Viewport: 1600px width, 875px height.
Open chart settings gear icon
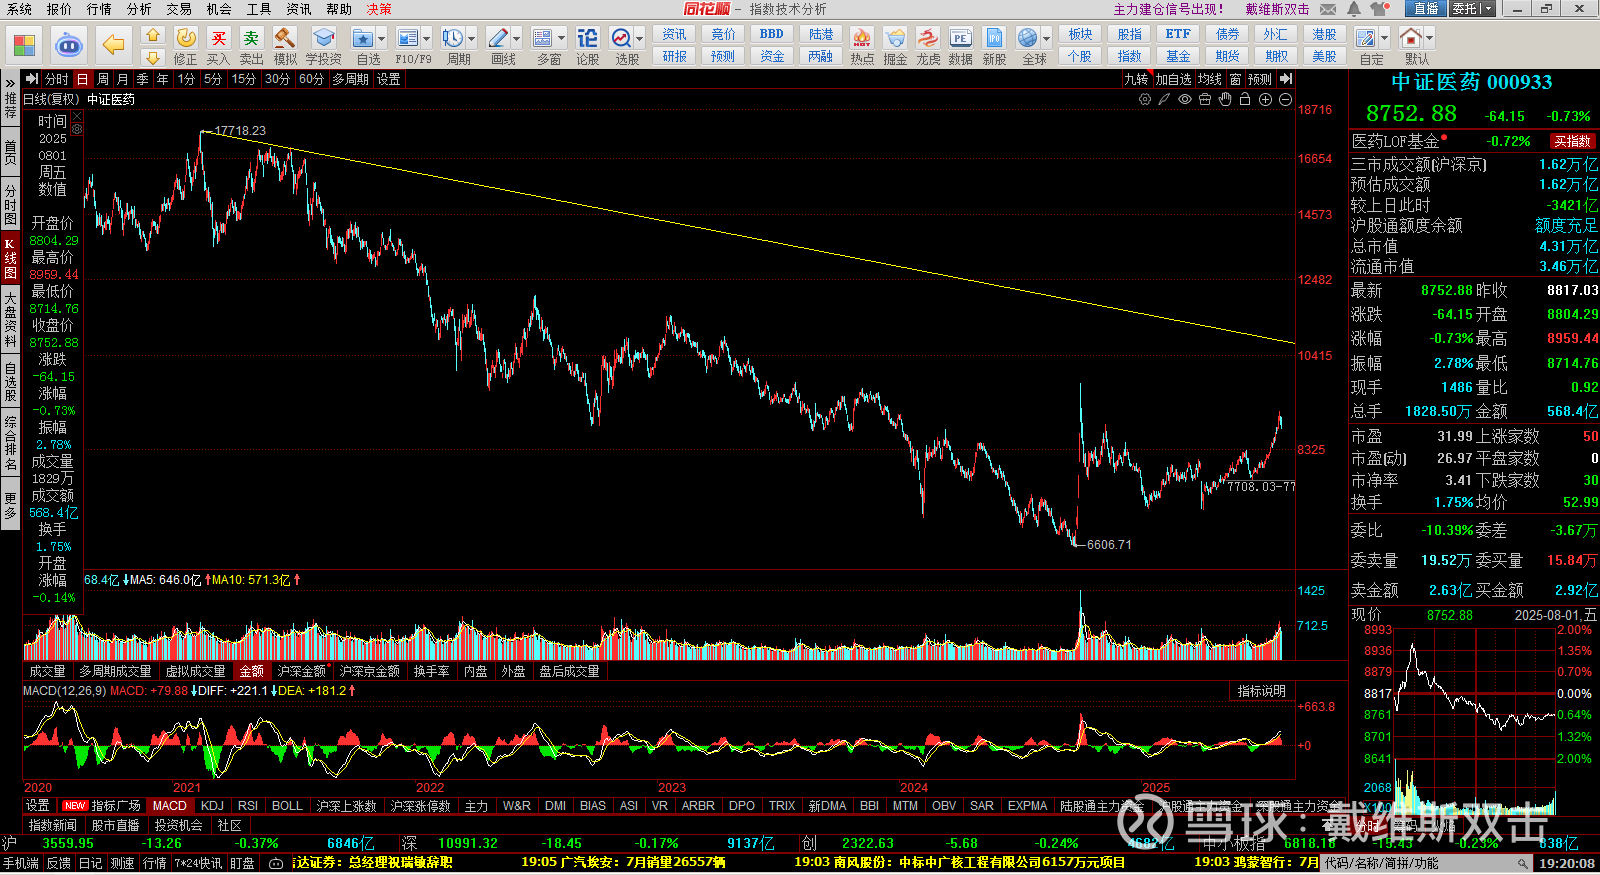tap(1145, 99)
